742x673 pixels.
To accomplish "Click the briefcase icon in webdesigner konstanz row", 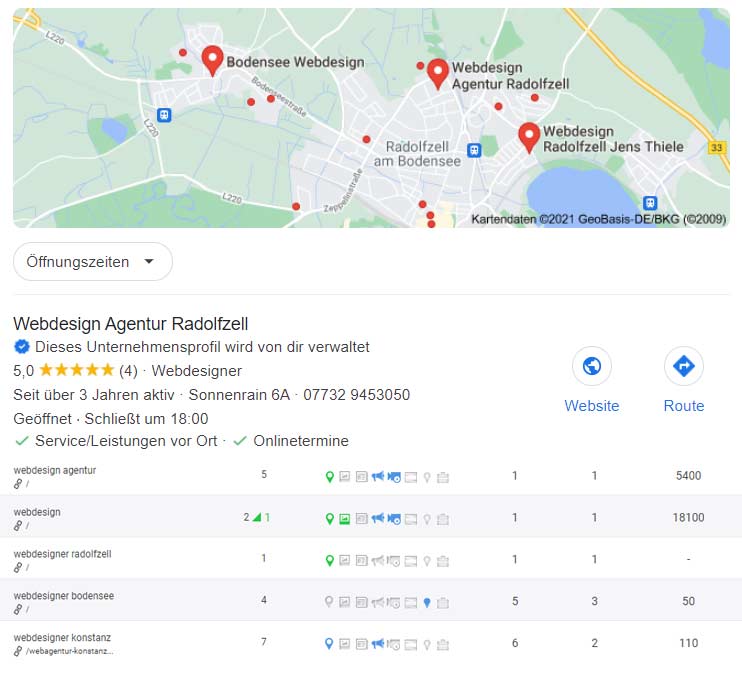I will pos(443,645).
